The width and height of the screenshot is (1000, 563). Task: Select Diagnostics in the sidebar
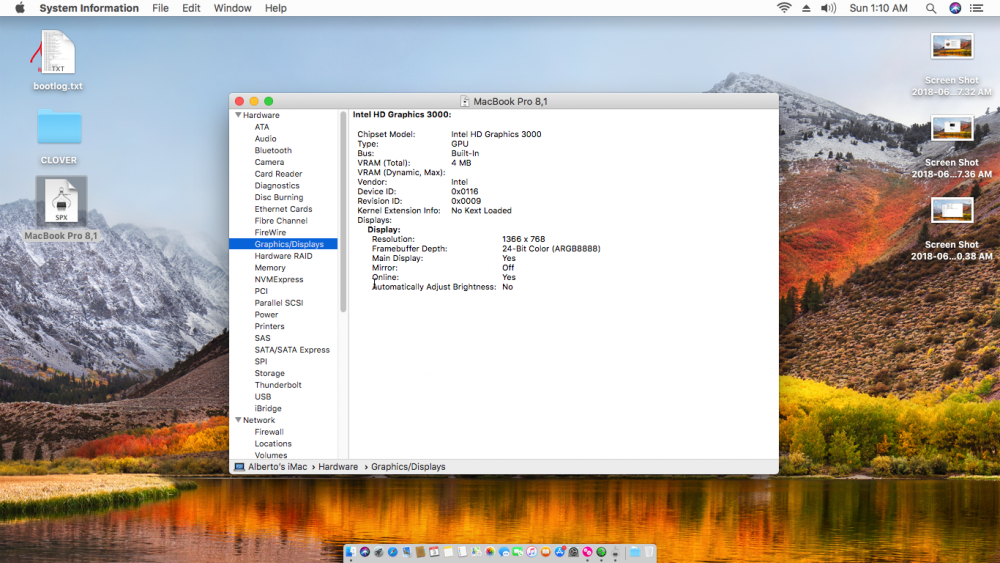pyautogui.click(x=277, y=186)
